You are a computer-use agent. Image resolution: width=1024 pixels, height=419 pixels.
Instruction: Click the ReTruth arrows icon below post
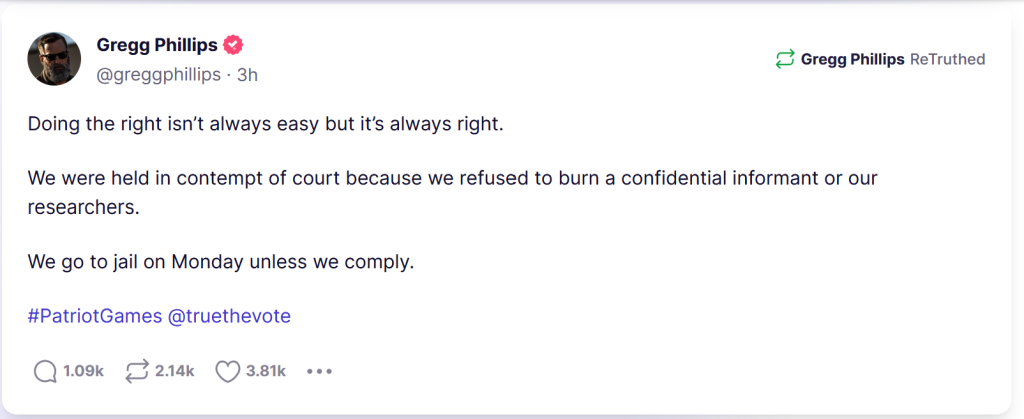[136, 371]
